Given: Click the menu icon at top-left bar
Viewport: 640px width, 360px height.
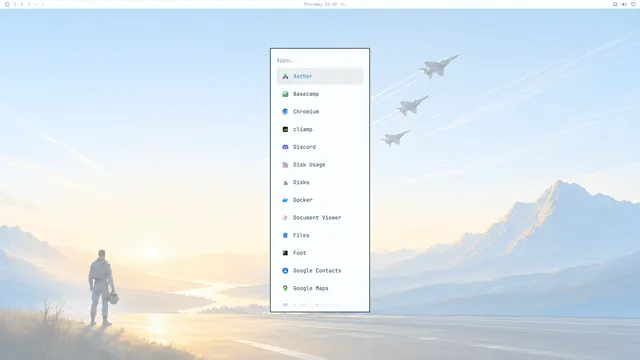Looking at the screenshot, I should [7, 4].
